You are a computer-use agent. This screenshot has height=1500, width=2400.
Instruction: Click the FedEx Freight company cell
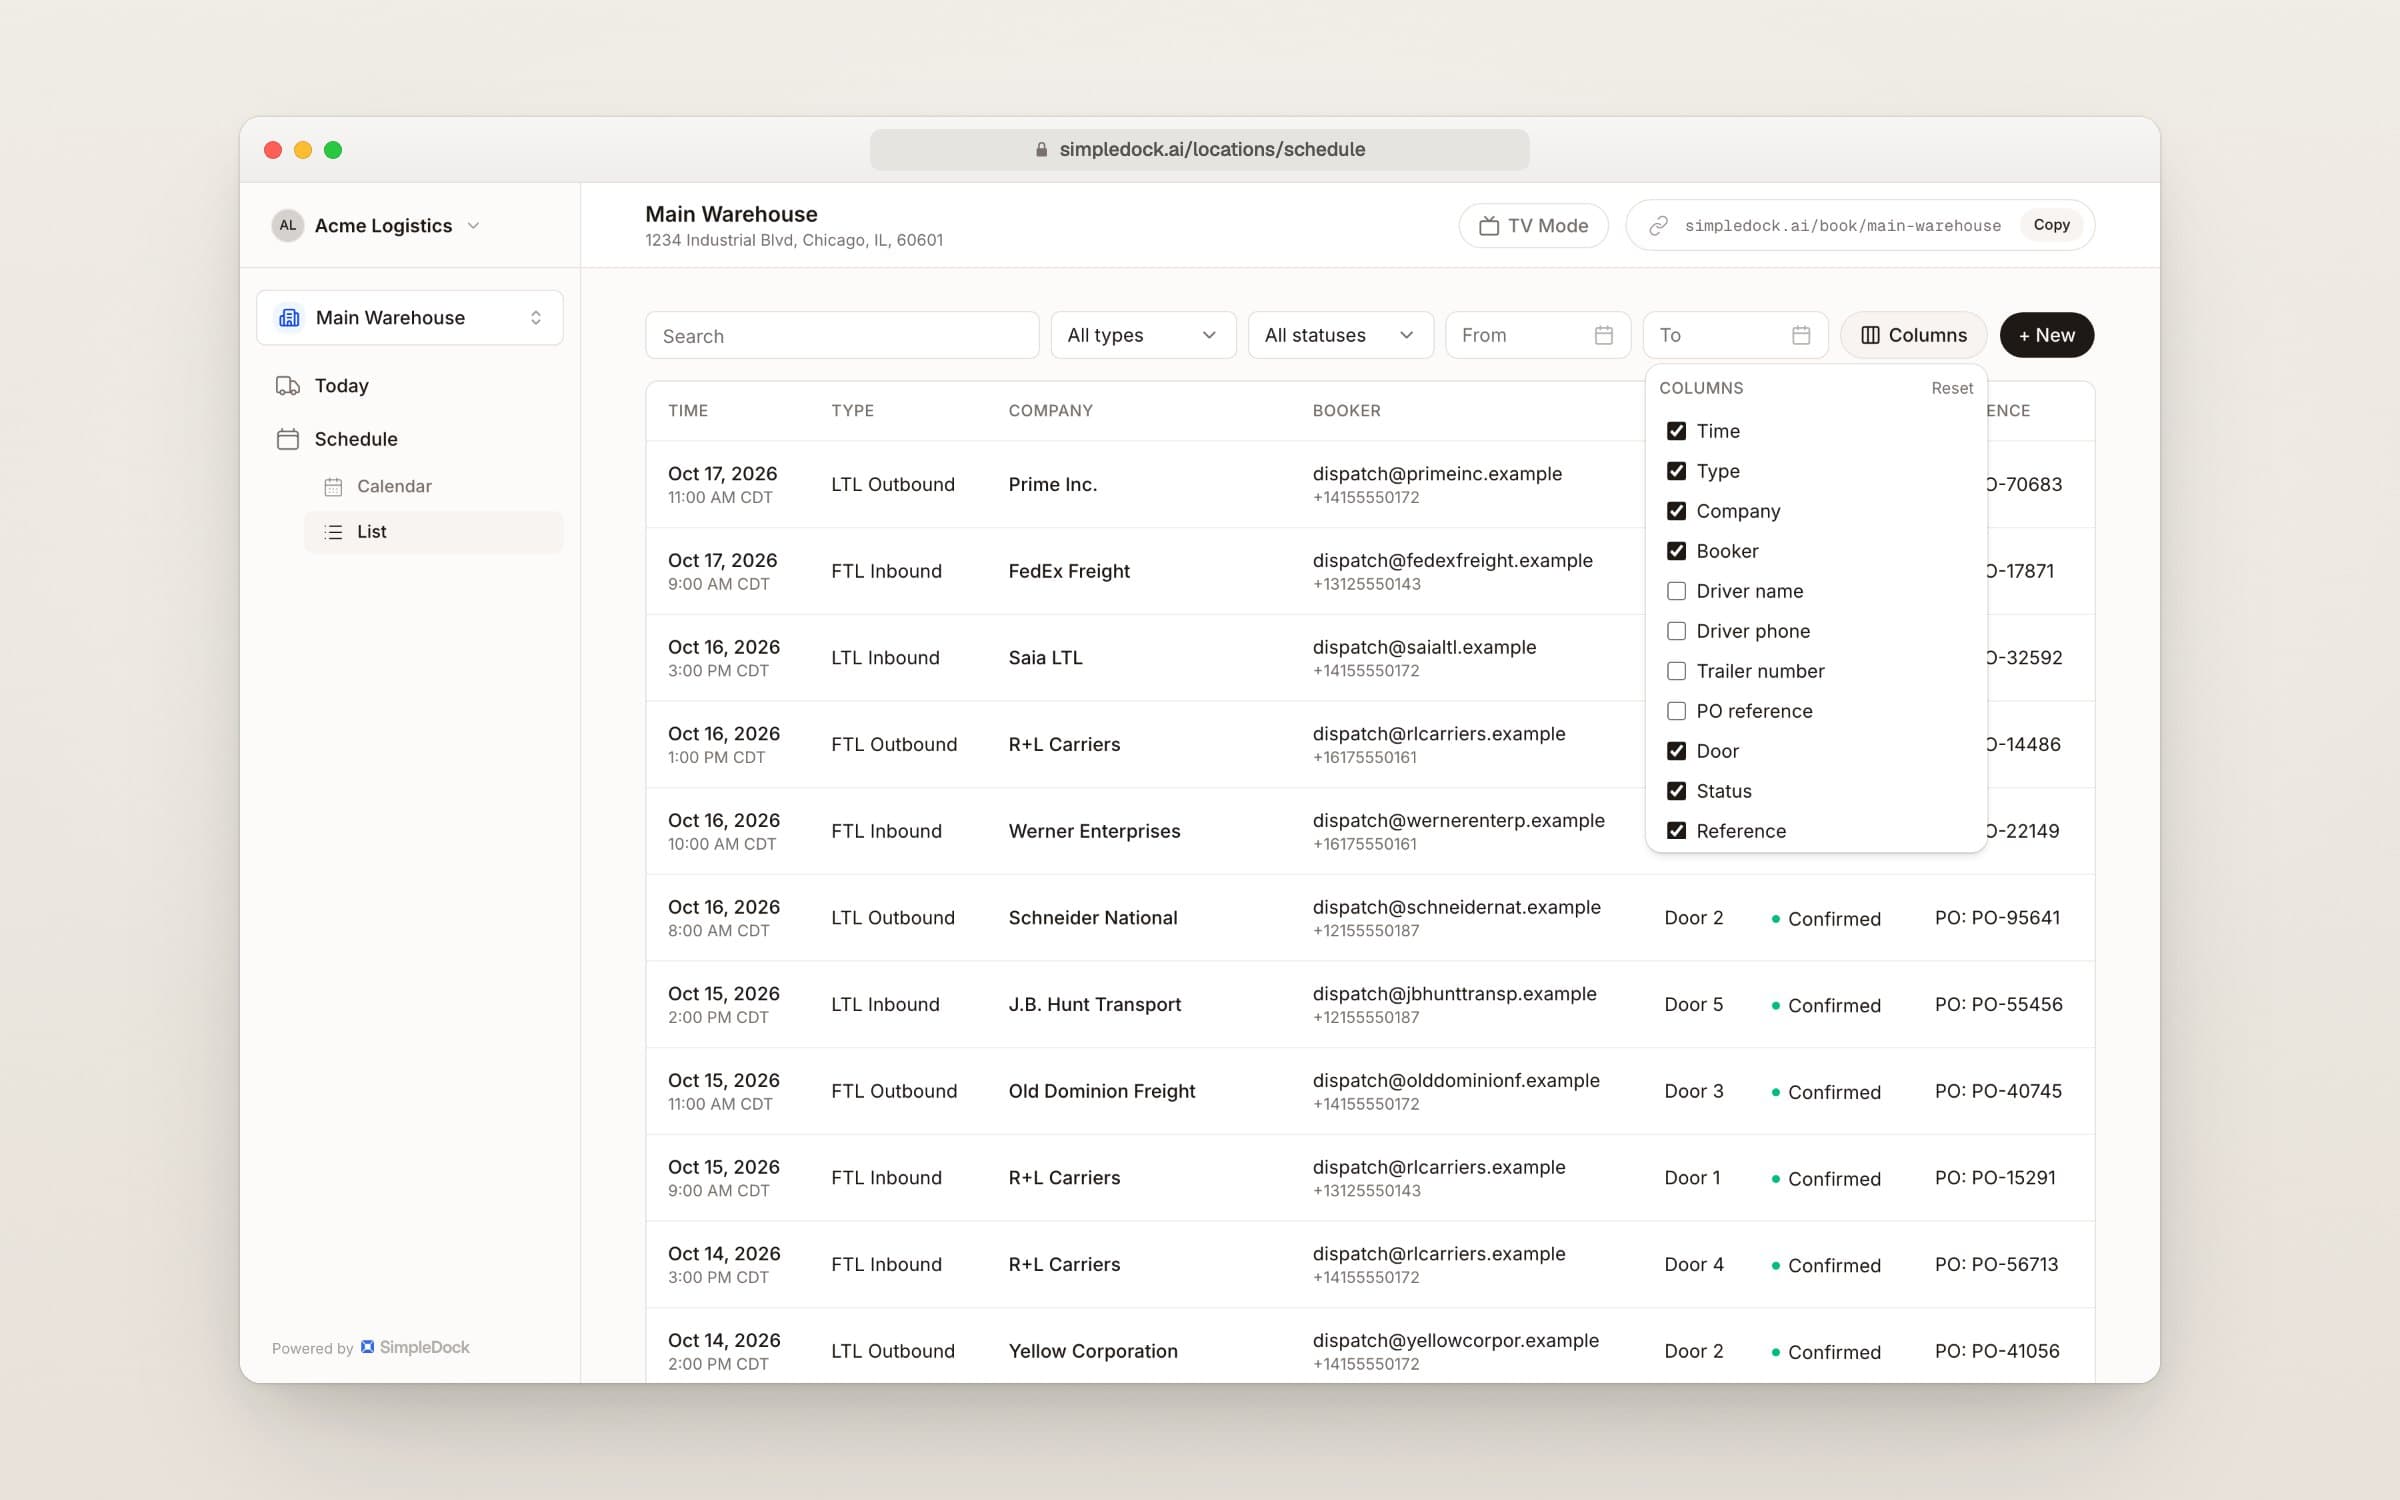click(x=1069, y=571)
